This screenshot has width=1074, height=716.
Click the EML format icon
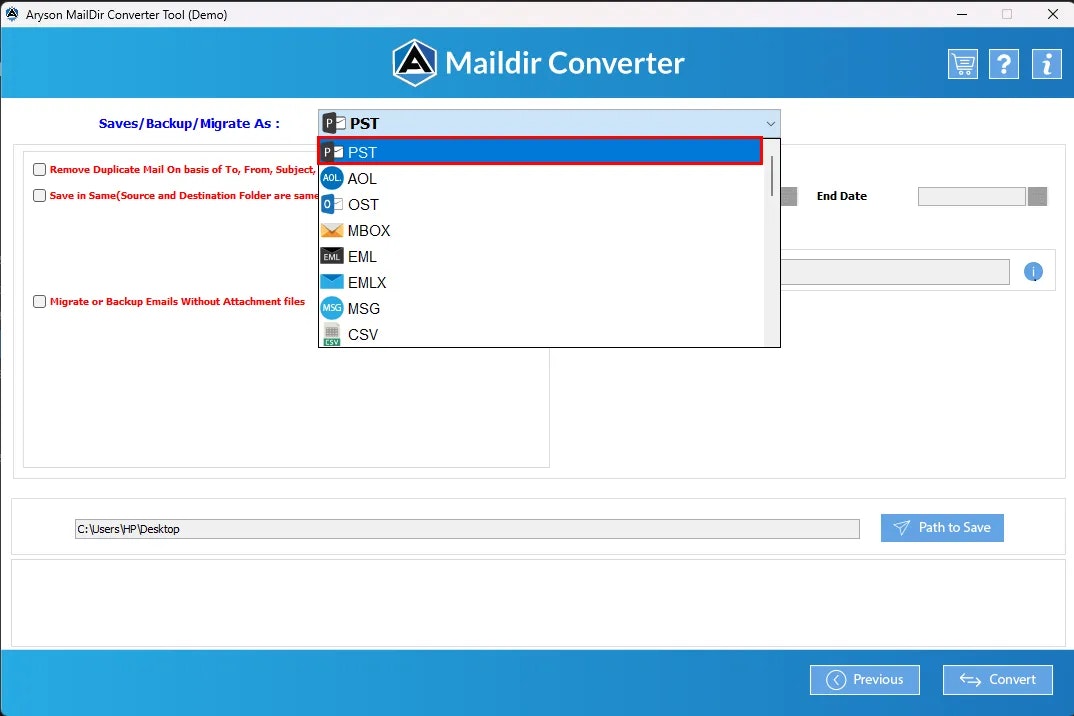(x=332, y=256)
